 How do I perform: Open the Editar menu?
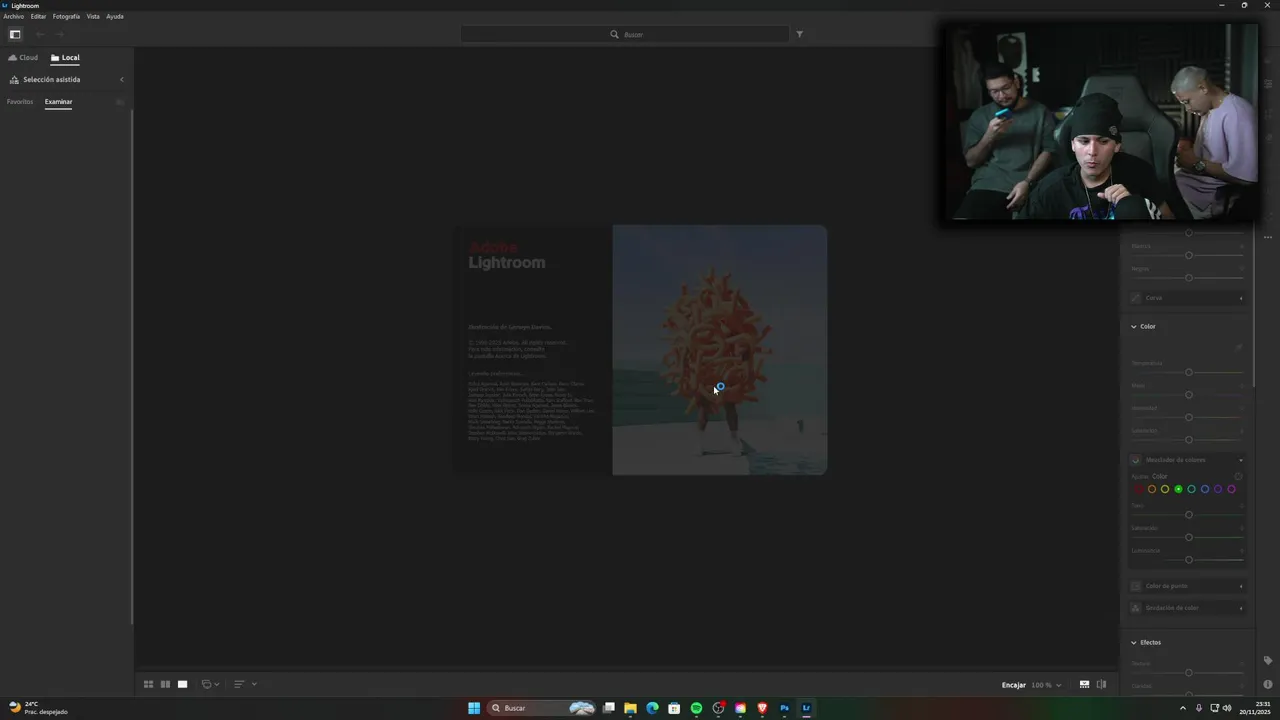38,16
